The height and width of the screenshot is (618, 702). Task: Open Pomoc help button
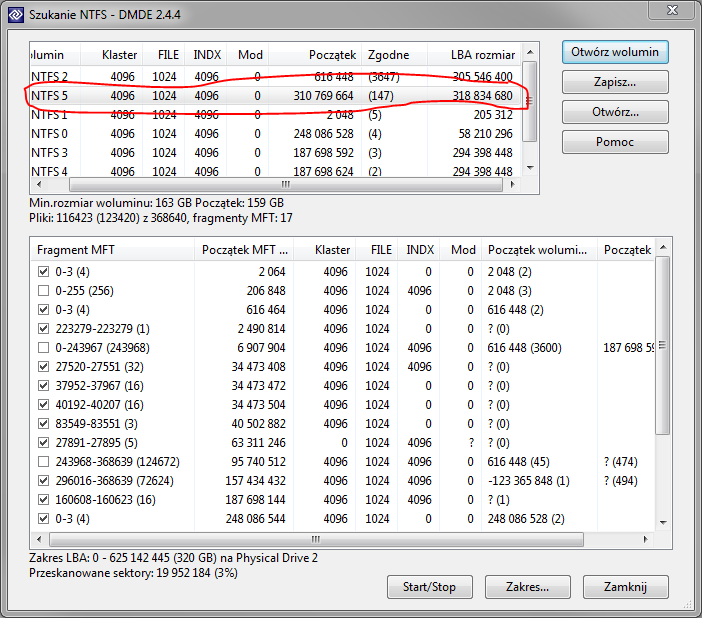tap(615, 142)
